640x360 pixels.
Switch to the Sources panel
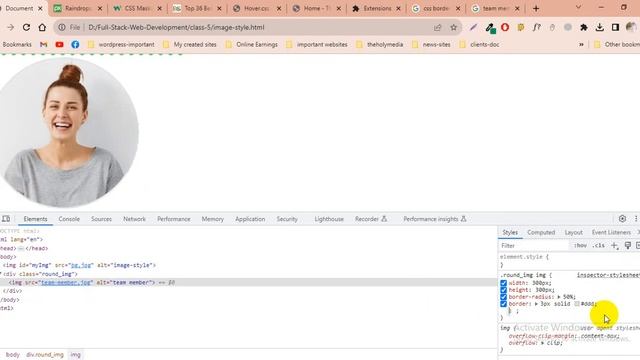101,219
